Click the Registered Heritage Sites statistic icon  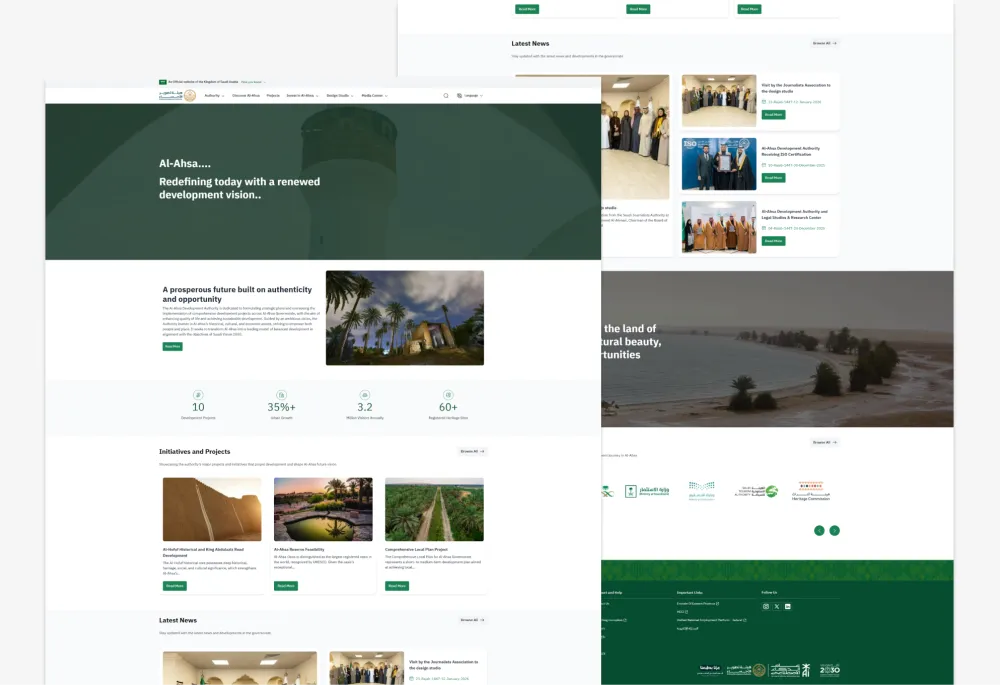coord(448,395)
